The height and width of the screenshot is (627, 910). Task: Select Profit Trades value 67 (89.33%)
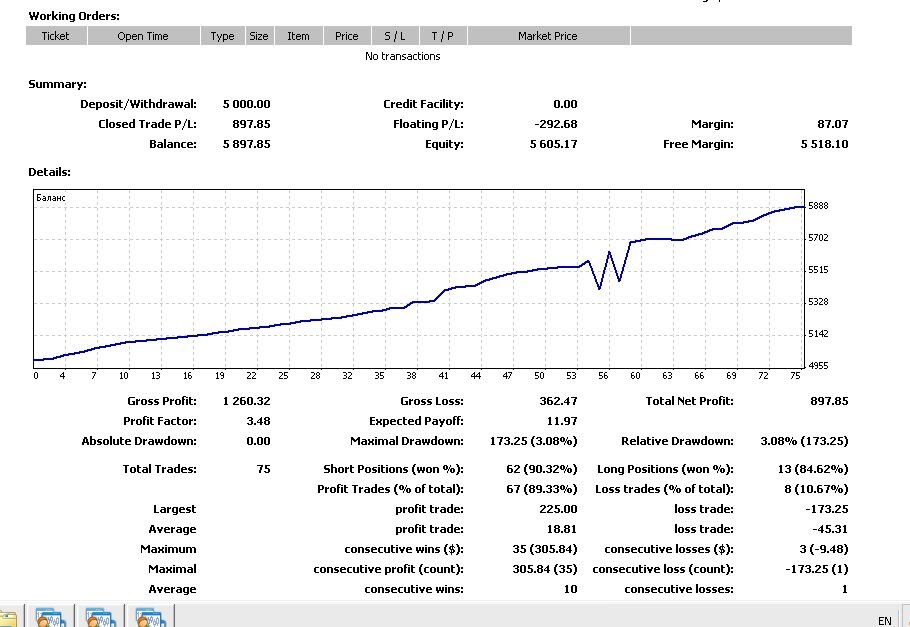click(541, 489)
